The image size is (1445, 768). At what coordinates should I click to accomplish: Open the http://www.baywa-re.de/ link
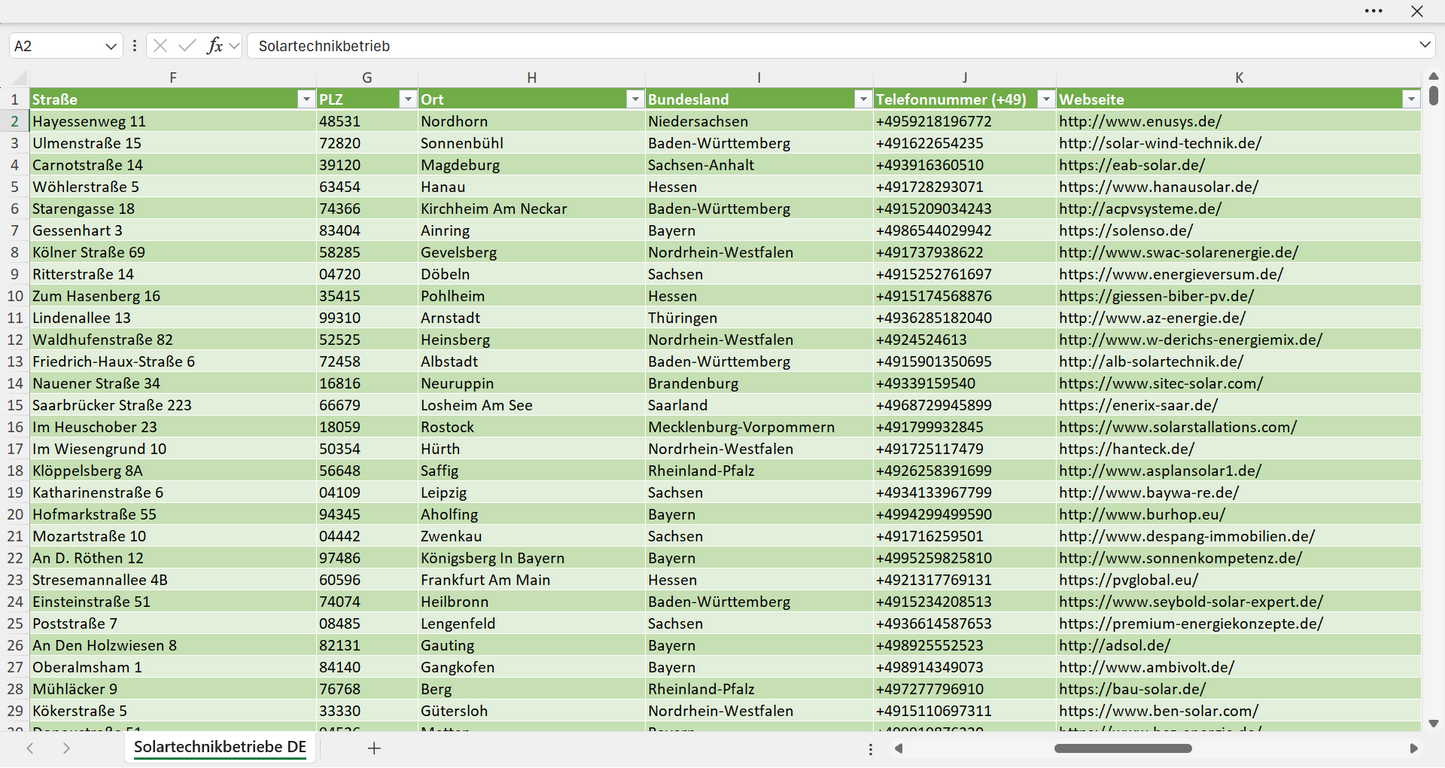(x=1149, y=493)
